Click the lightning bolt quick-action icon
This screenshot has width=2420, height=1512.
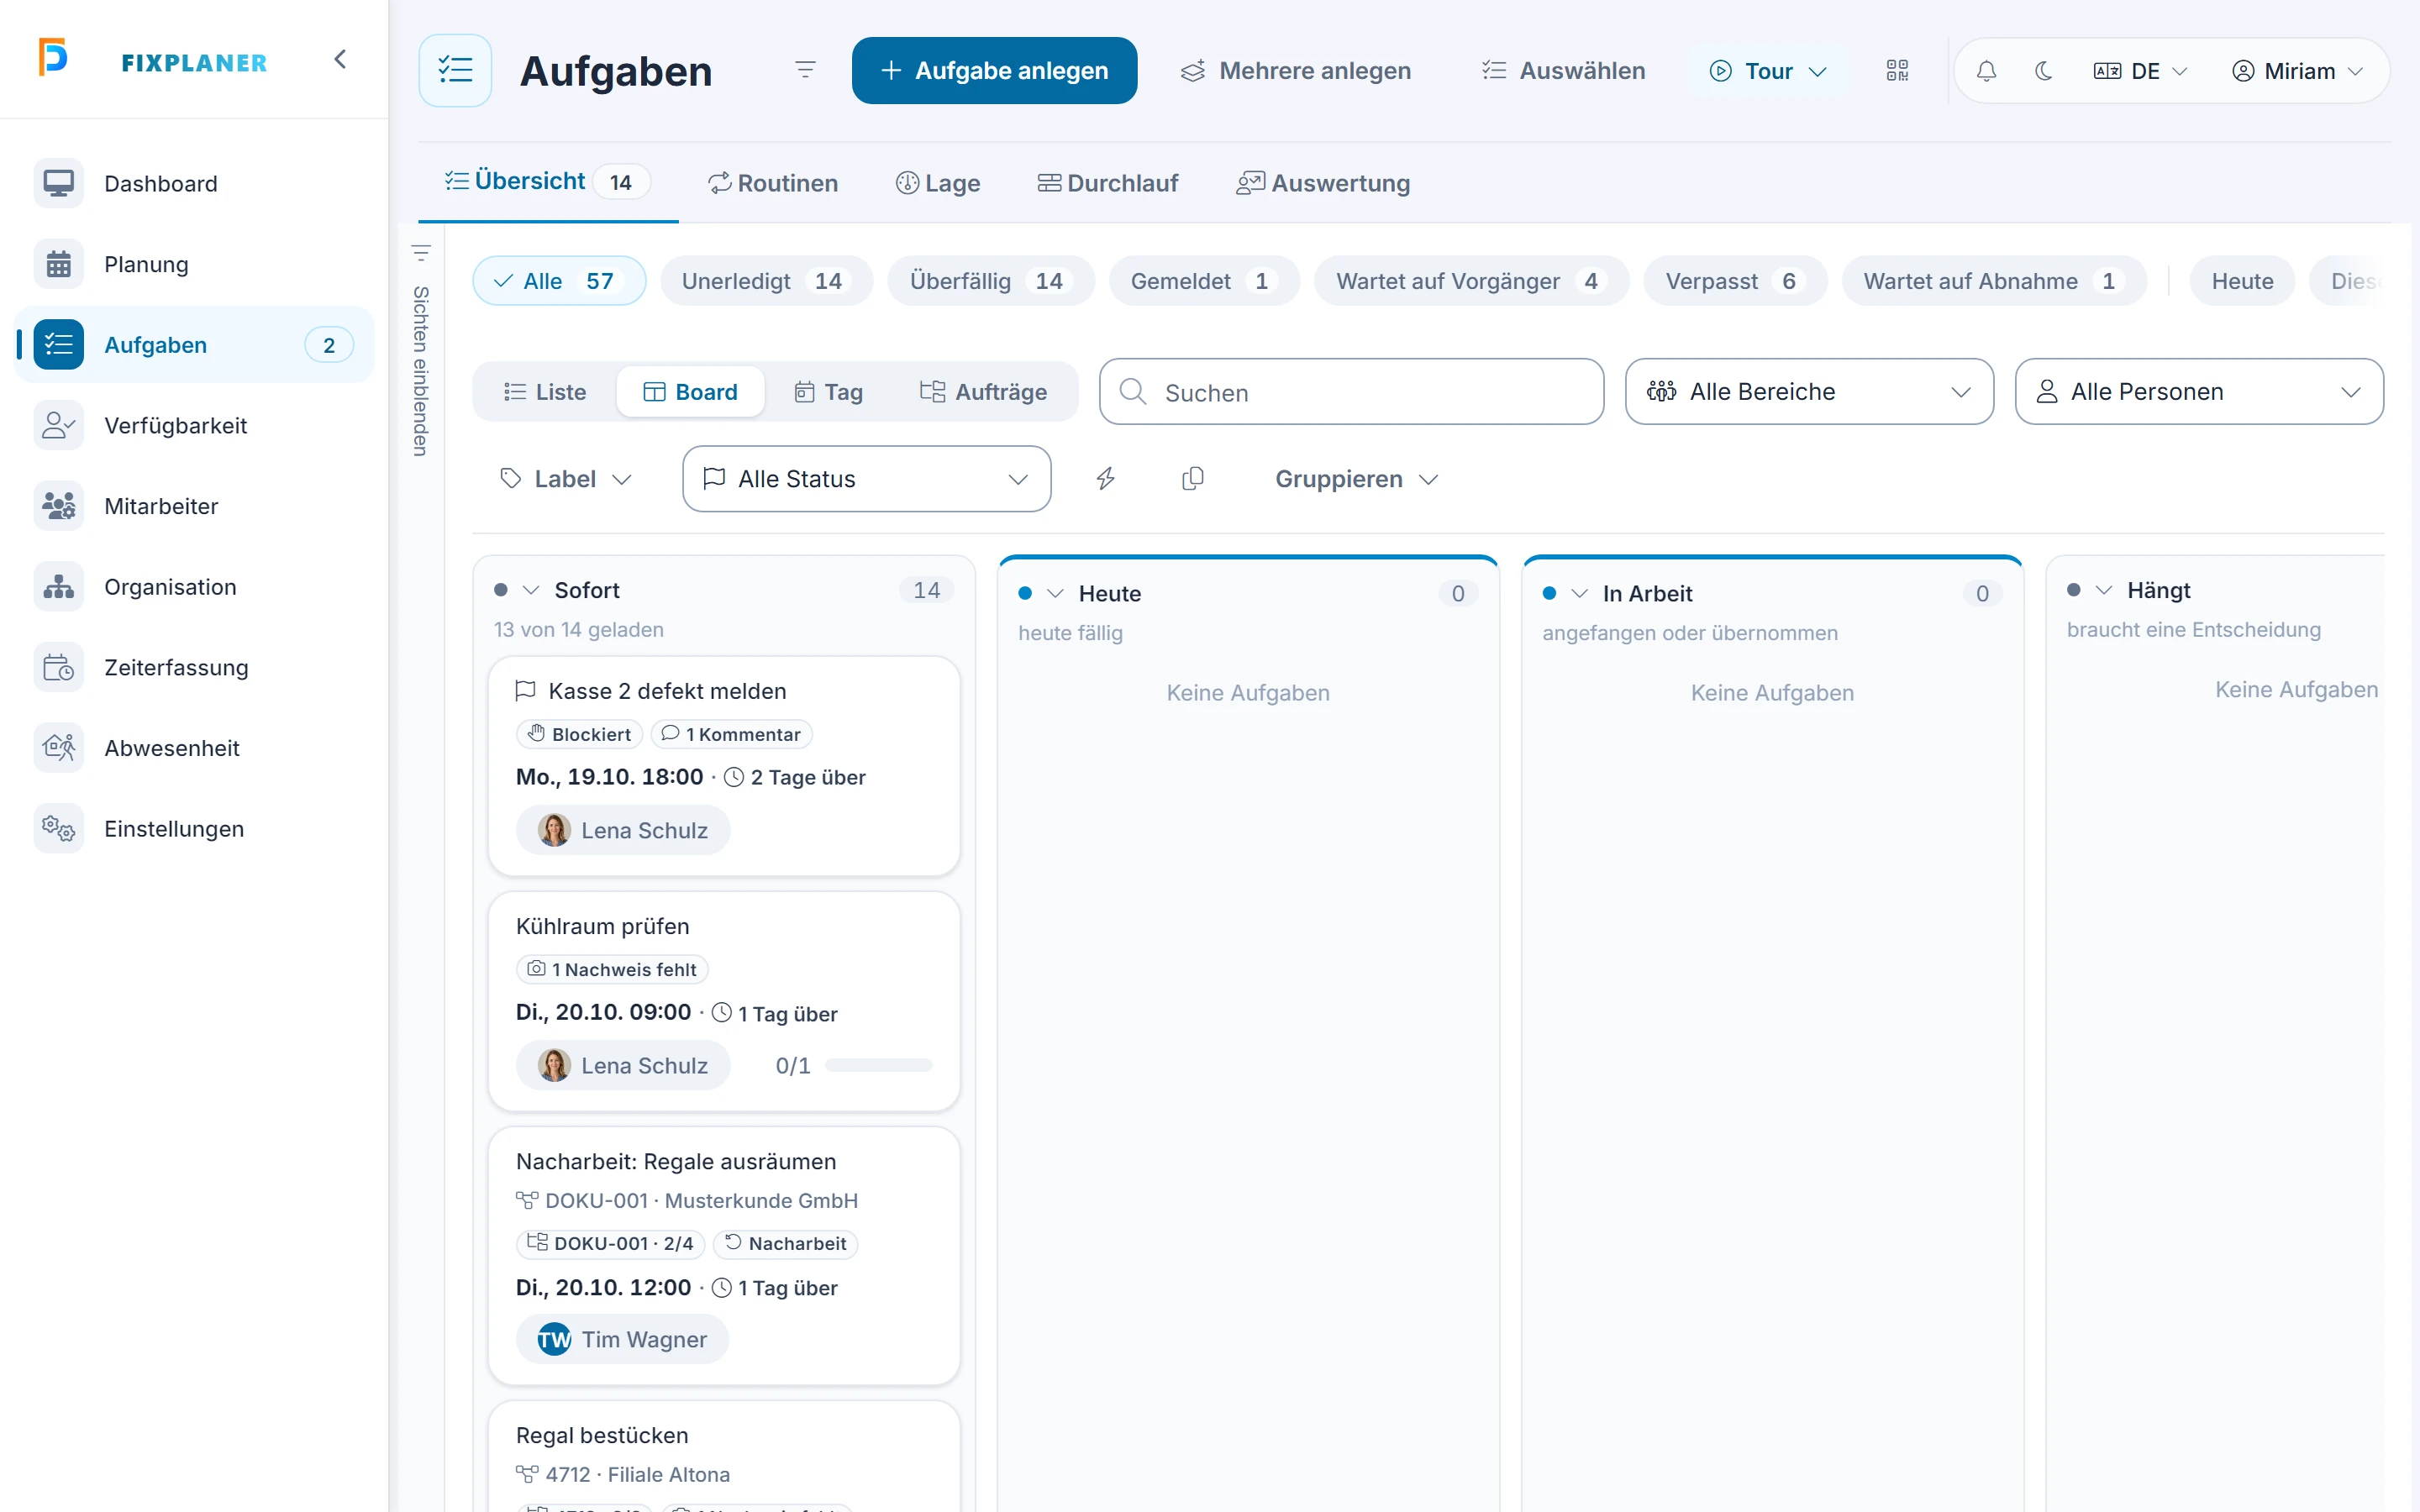click(x=1105, y=479)
